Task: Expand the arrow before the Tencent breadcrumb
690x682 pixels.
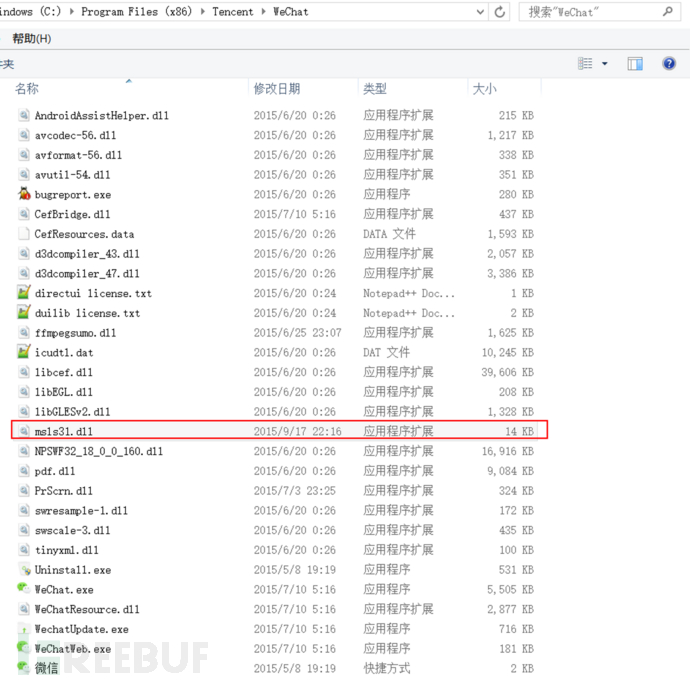Action: click(x=203, y=12)
